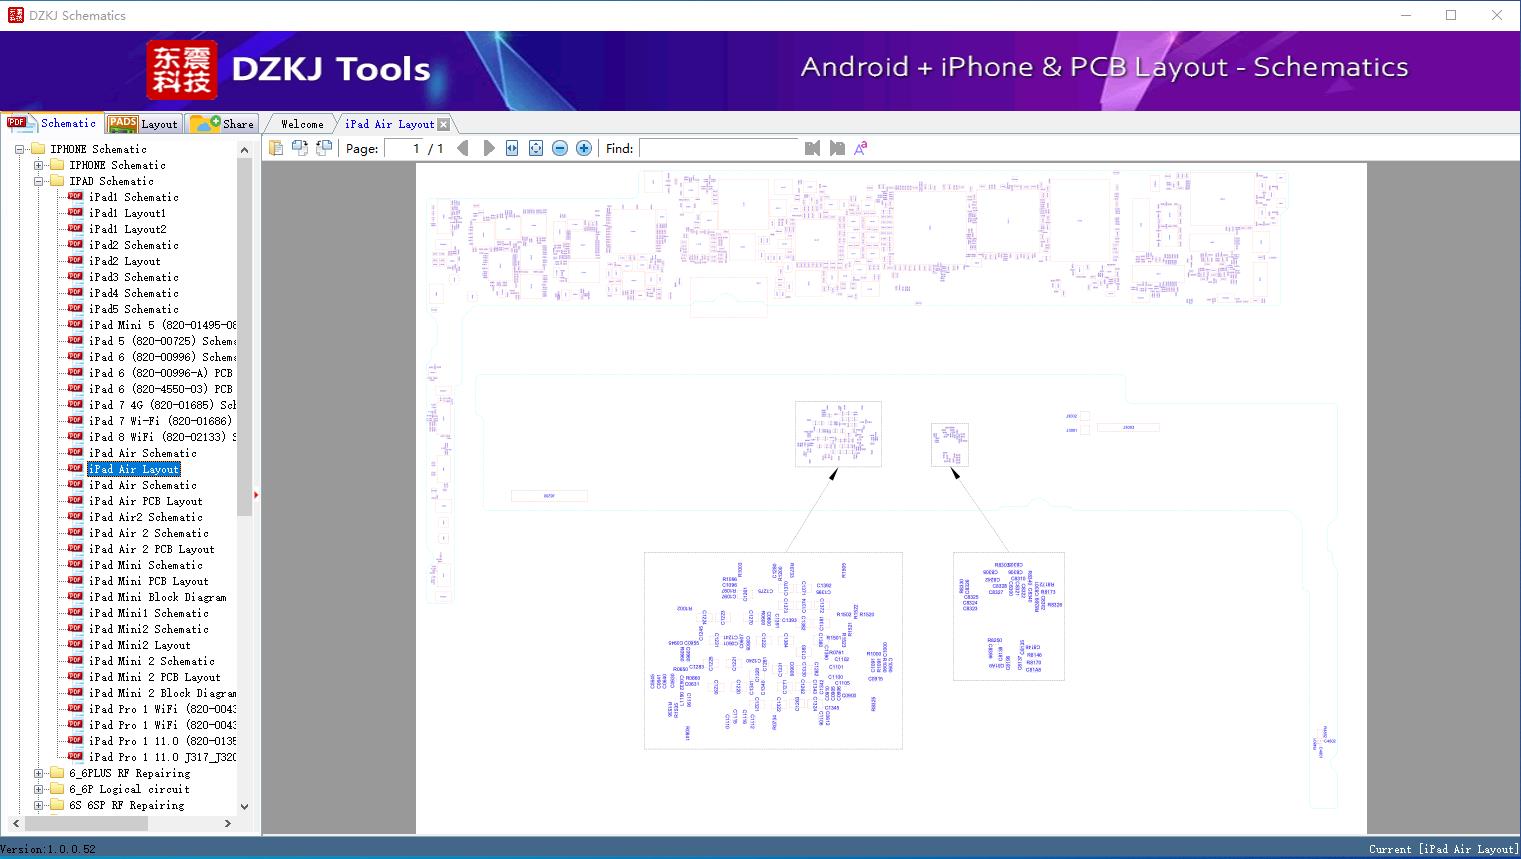Image resolution: width=1521 pixels, height=859 pixels.
Task: Collapse the left panel with red arrow
Action: click(x=256, y=494)
